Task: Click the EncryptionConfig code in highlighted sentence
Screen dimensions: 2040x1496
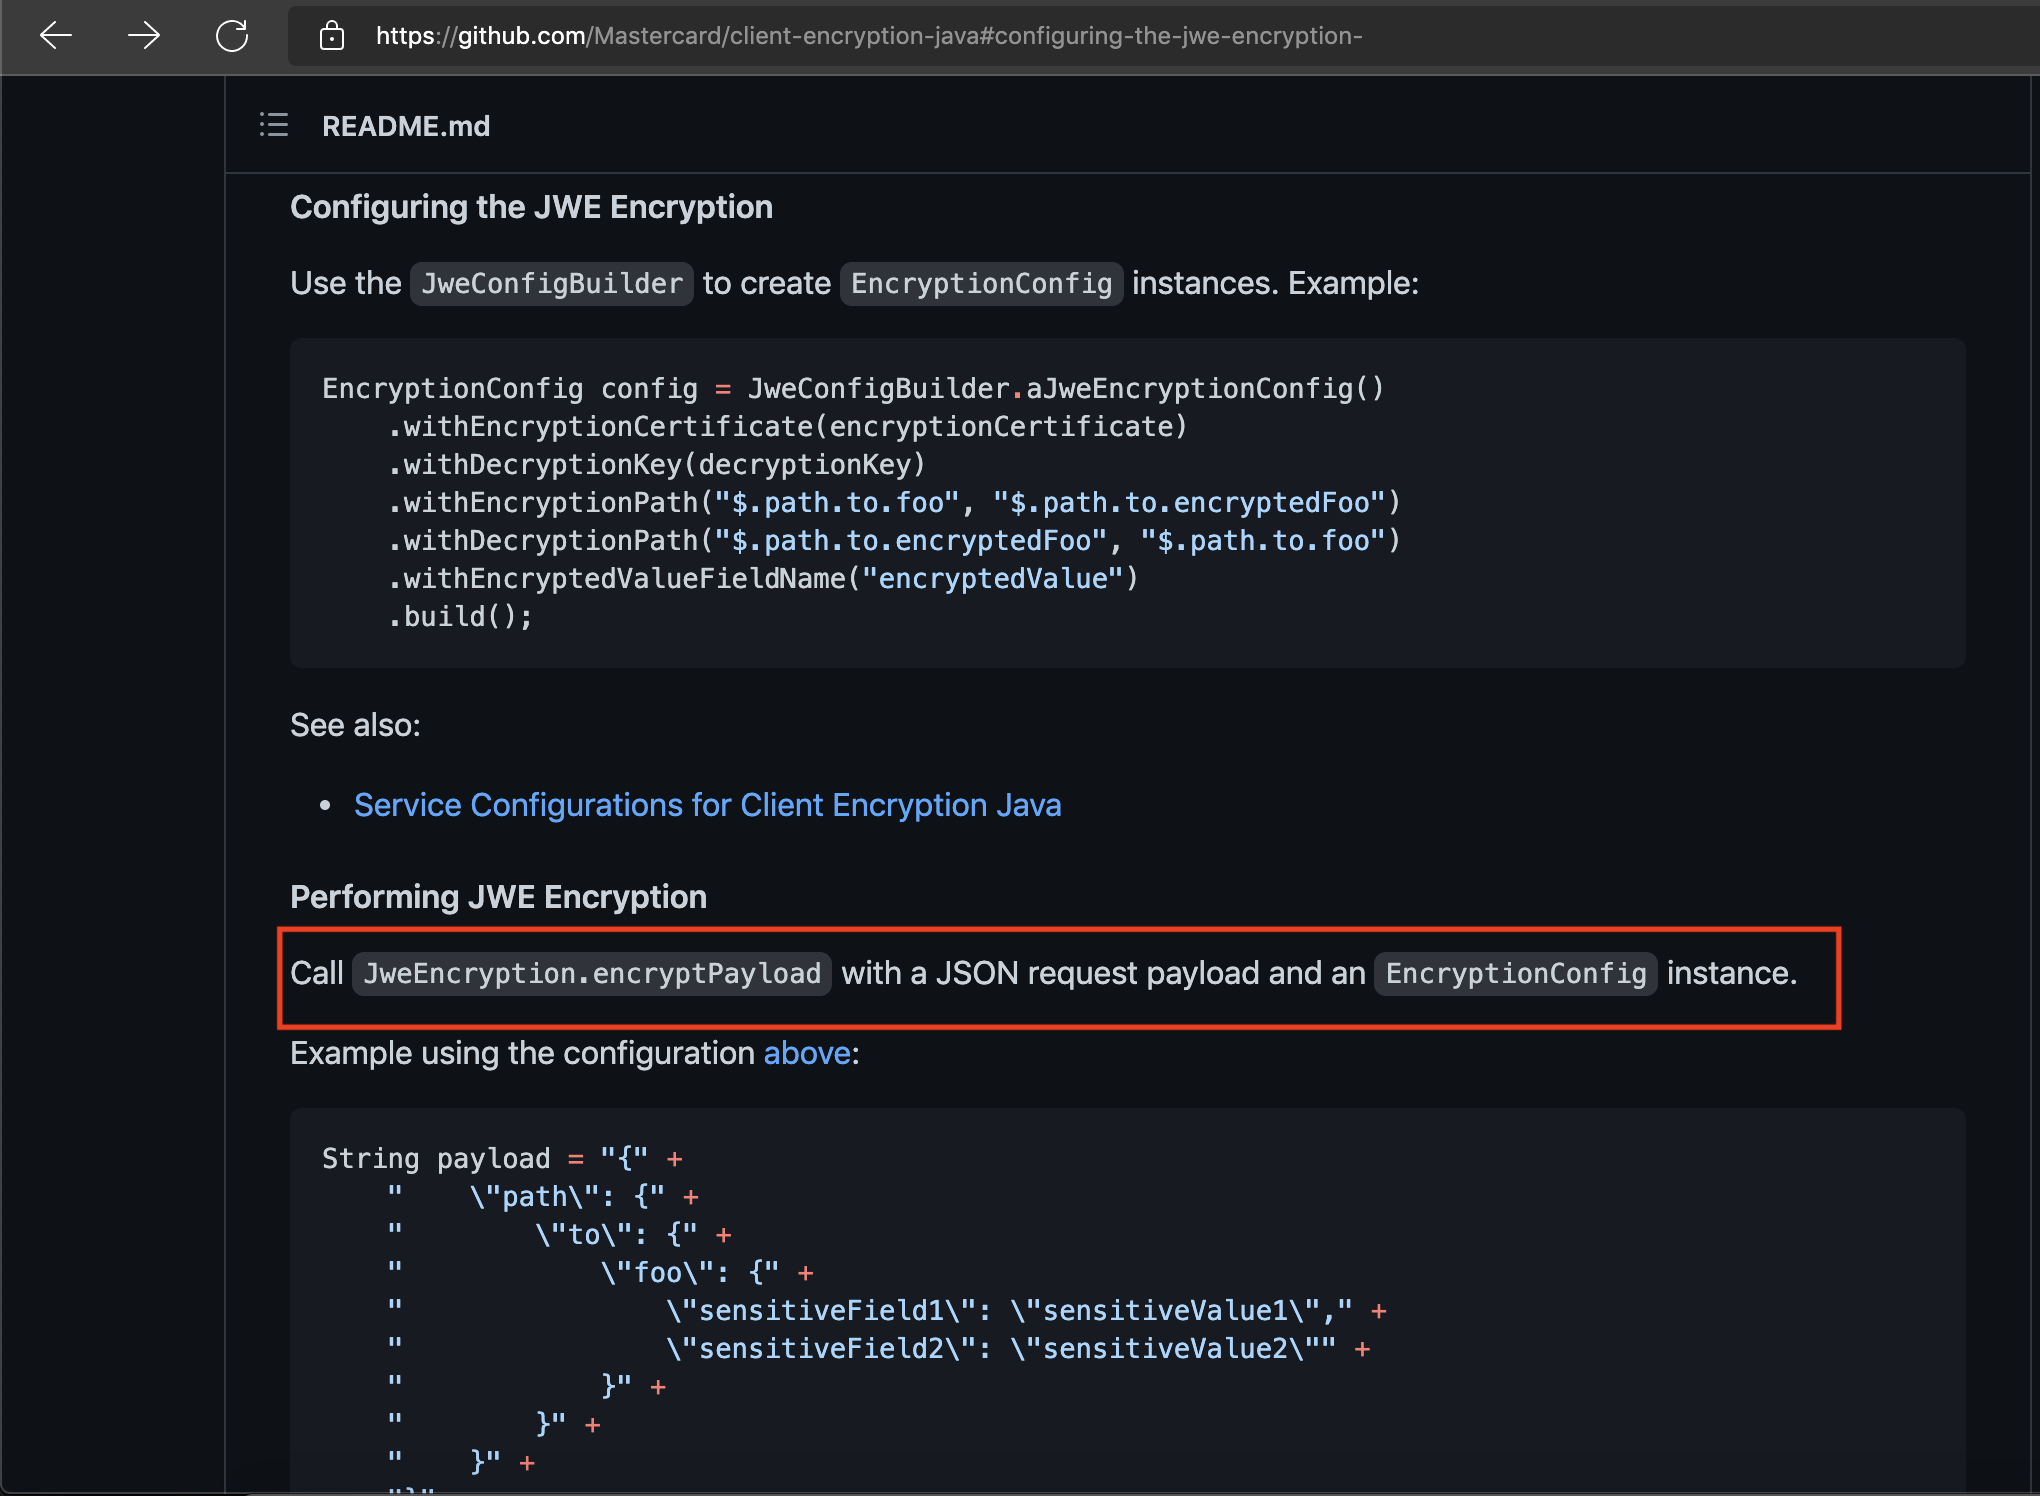Action: 1515,974
